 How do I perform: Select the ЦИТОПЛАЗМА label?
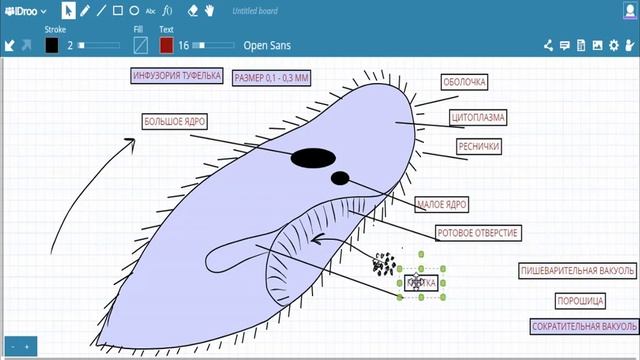[478, 118]
